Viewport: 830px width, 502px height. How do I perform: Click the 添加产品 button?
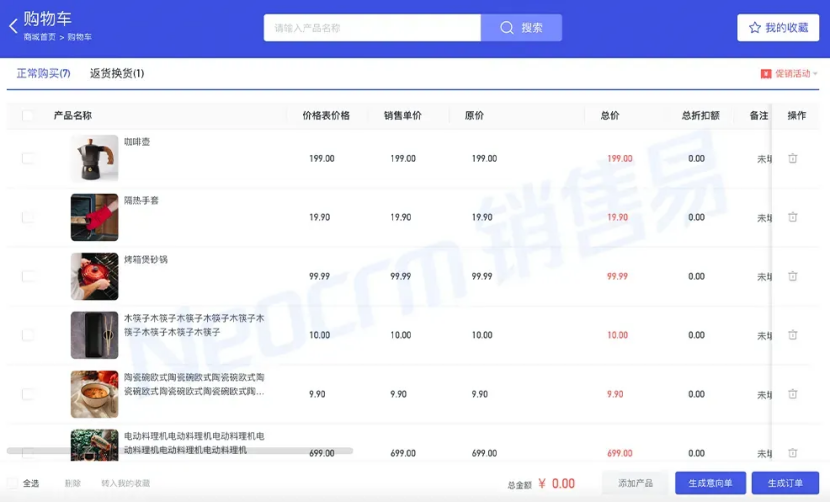click(x=635, y=483)
